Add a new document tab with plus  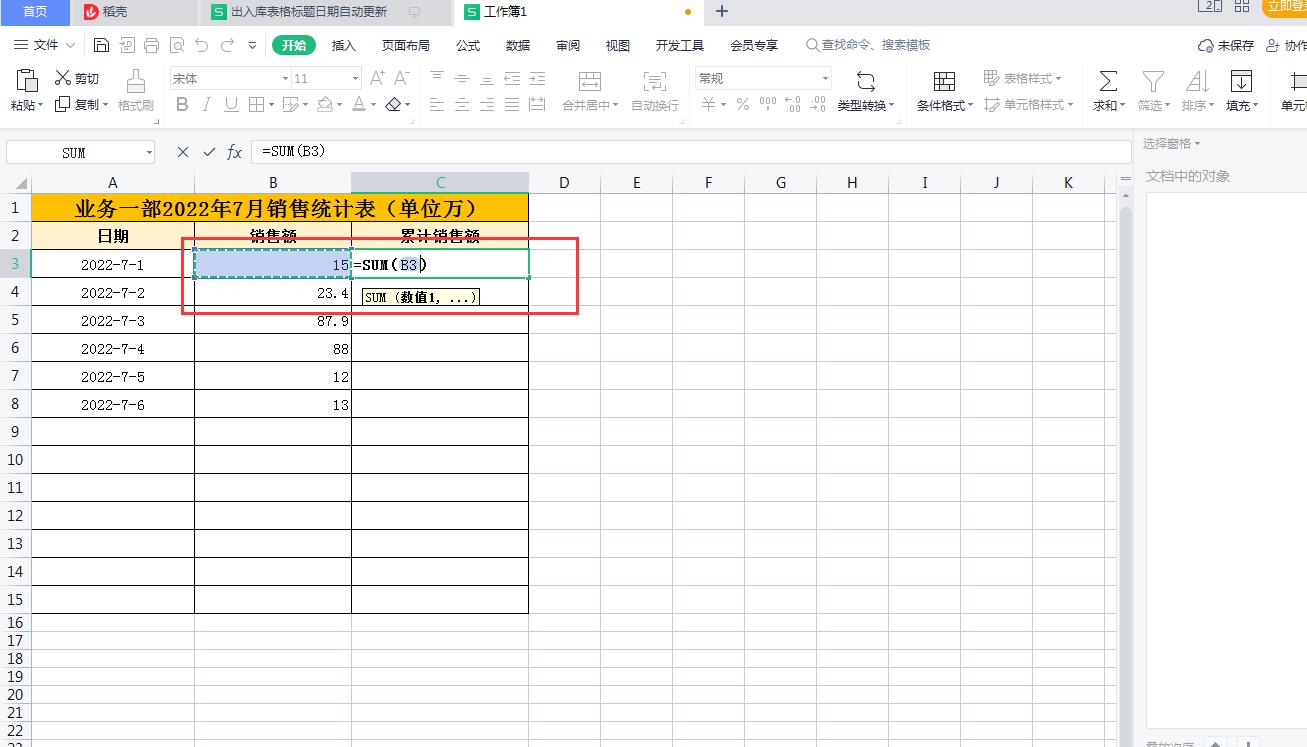pos(722,12)
